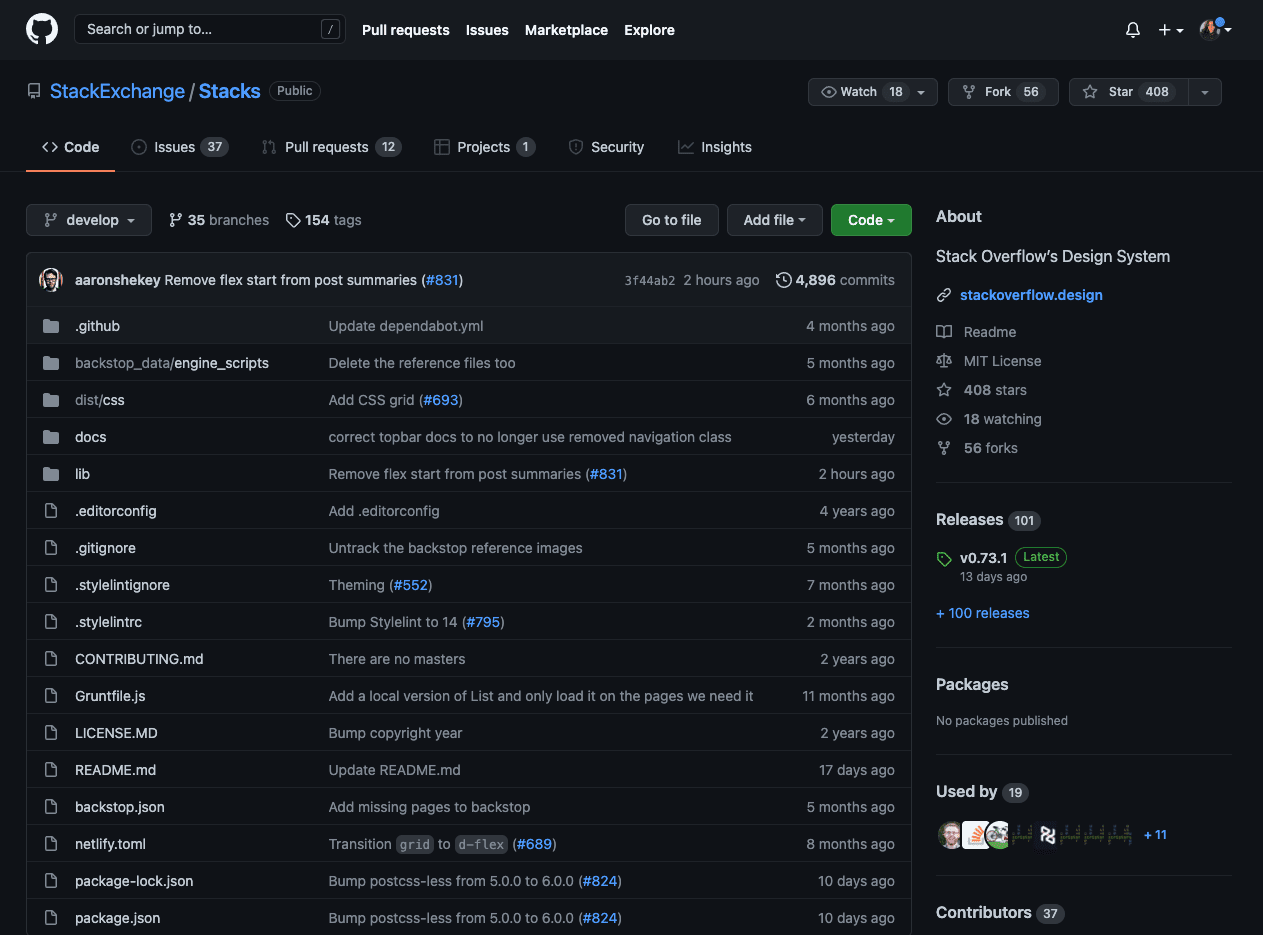Switch to the repository Issues tab
Viewport: 1263px width, 935px height.
pyautogui.click(x=180, y=147)
